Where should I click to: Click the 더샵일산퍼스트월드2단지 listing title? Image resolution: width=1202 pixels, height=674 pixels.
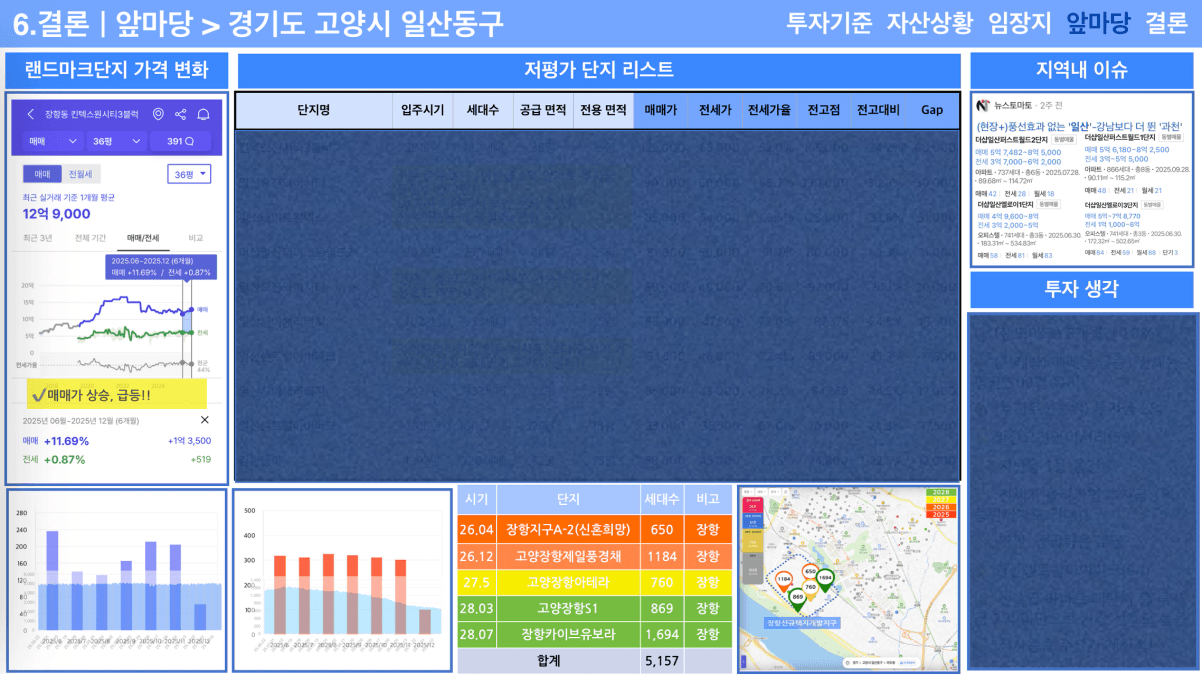1012,138
